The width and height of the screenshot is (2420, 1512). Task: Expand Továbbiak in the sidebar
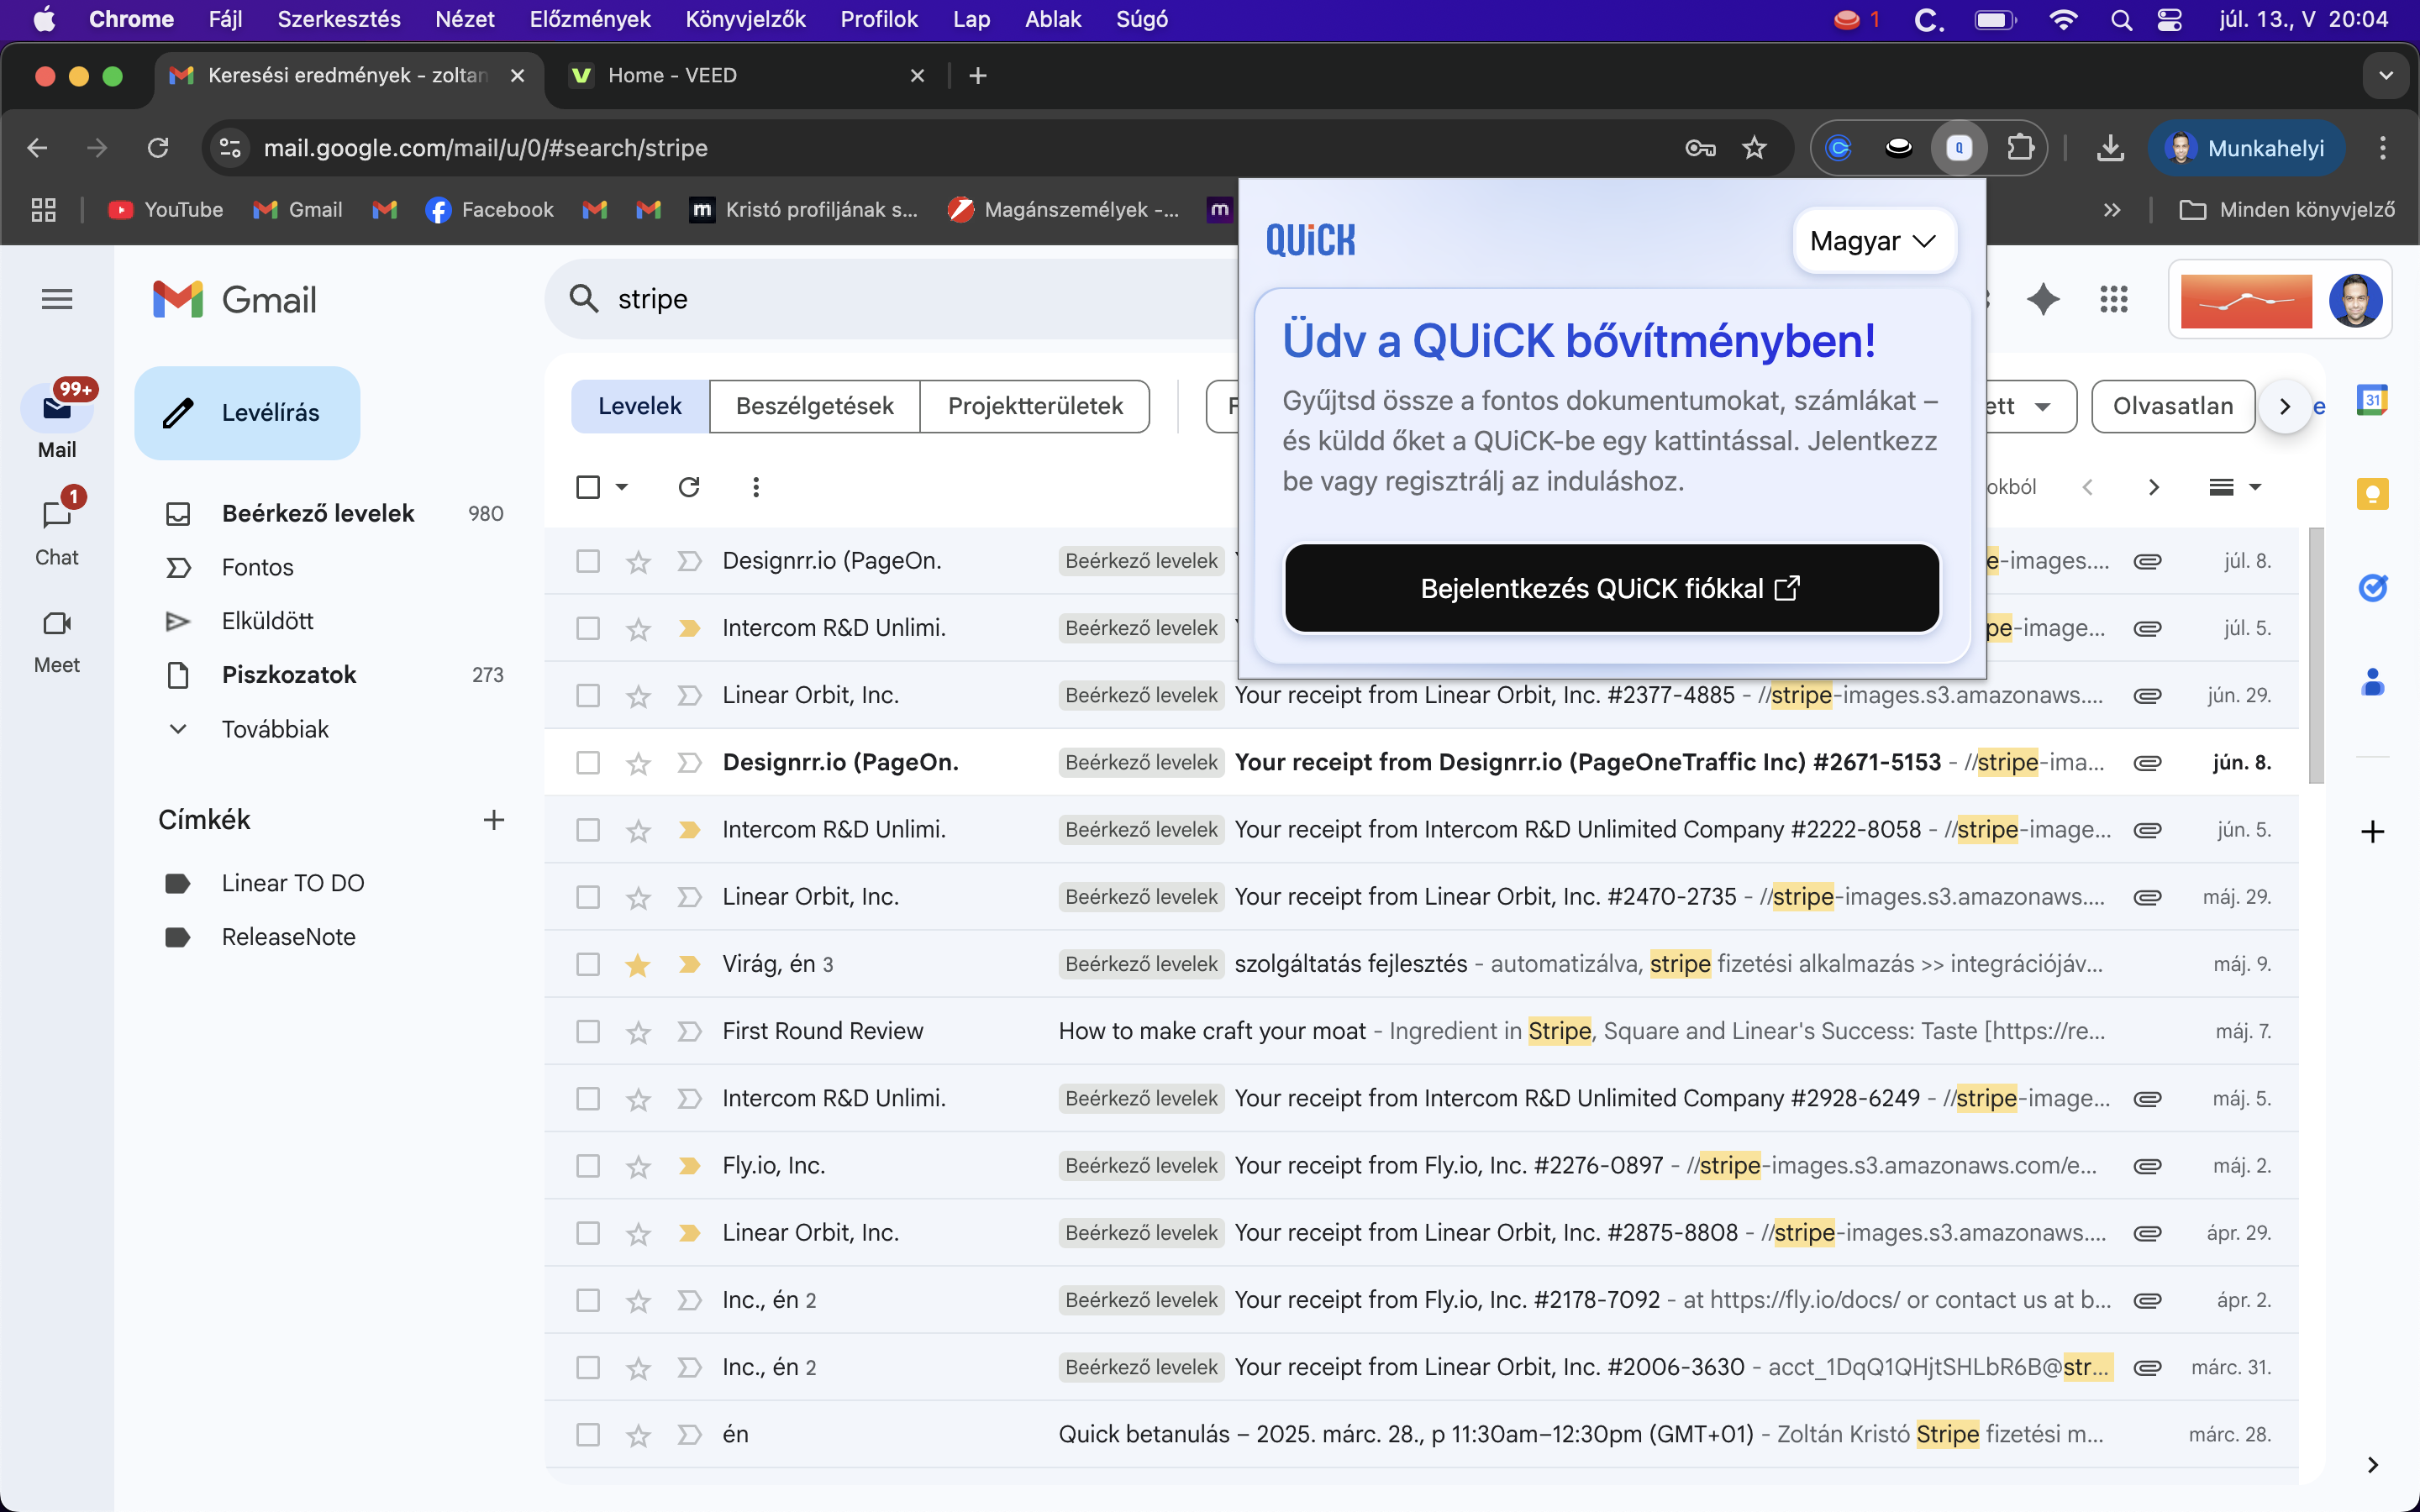point(275,729)
